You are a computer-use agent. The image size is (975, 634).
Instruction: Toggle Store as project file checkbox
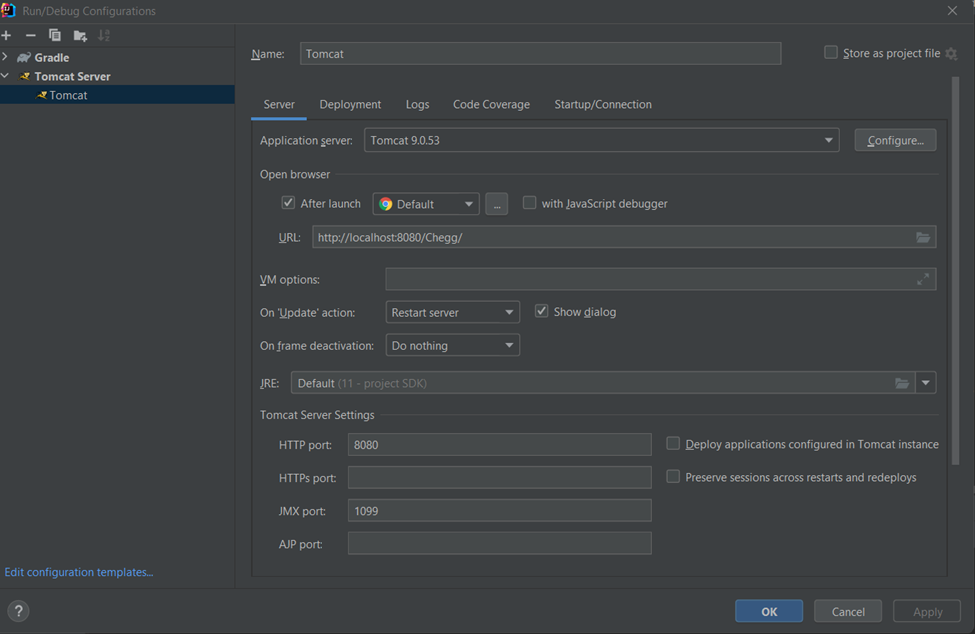coord(831,52)
